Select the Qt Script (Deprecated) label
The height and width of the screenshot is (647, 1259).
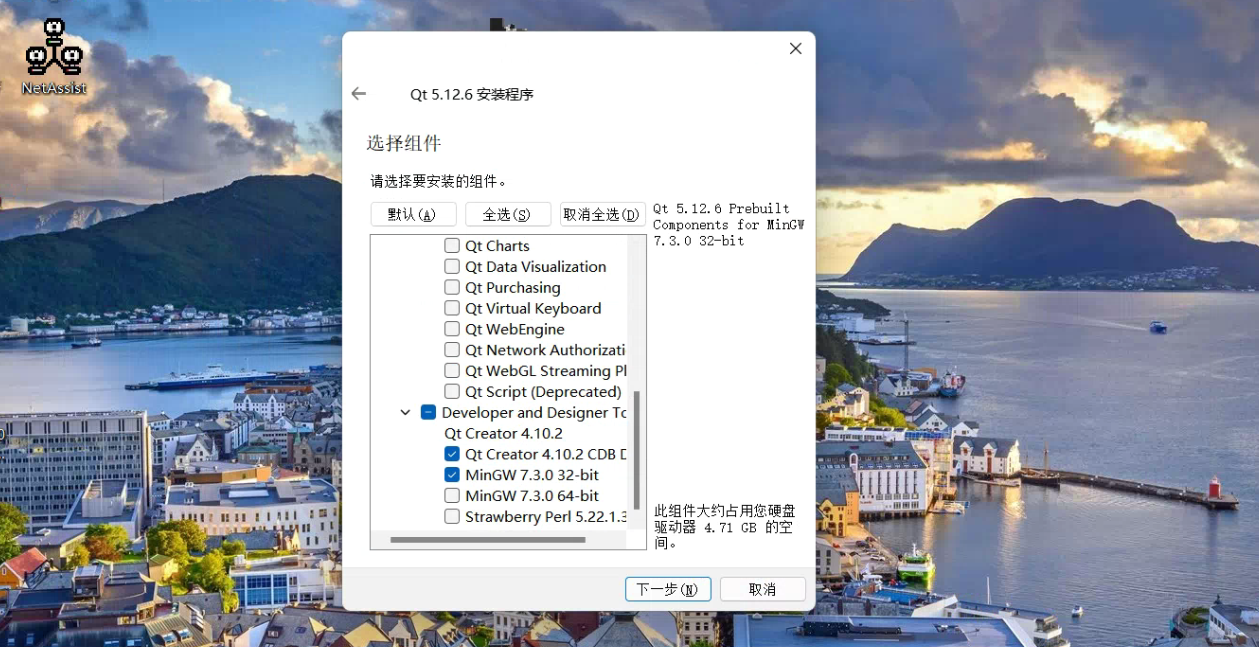(x=543, y=392)
